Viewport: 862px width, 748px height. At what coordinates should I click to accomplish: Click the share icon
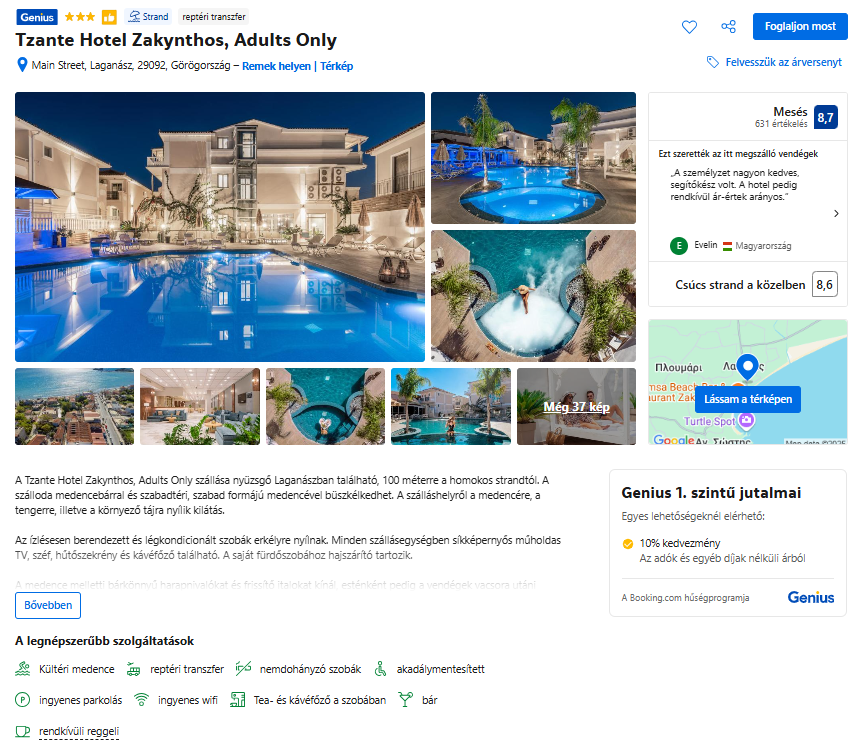click(728, 26)
